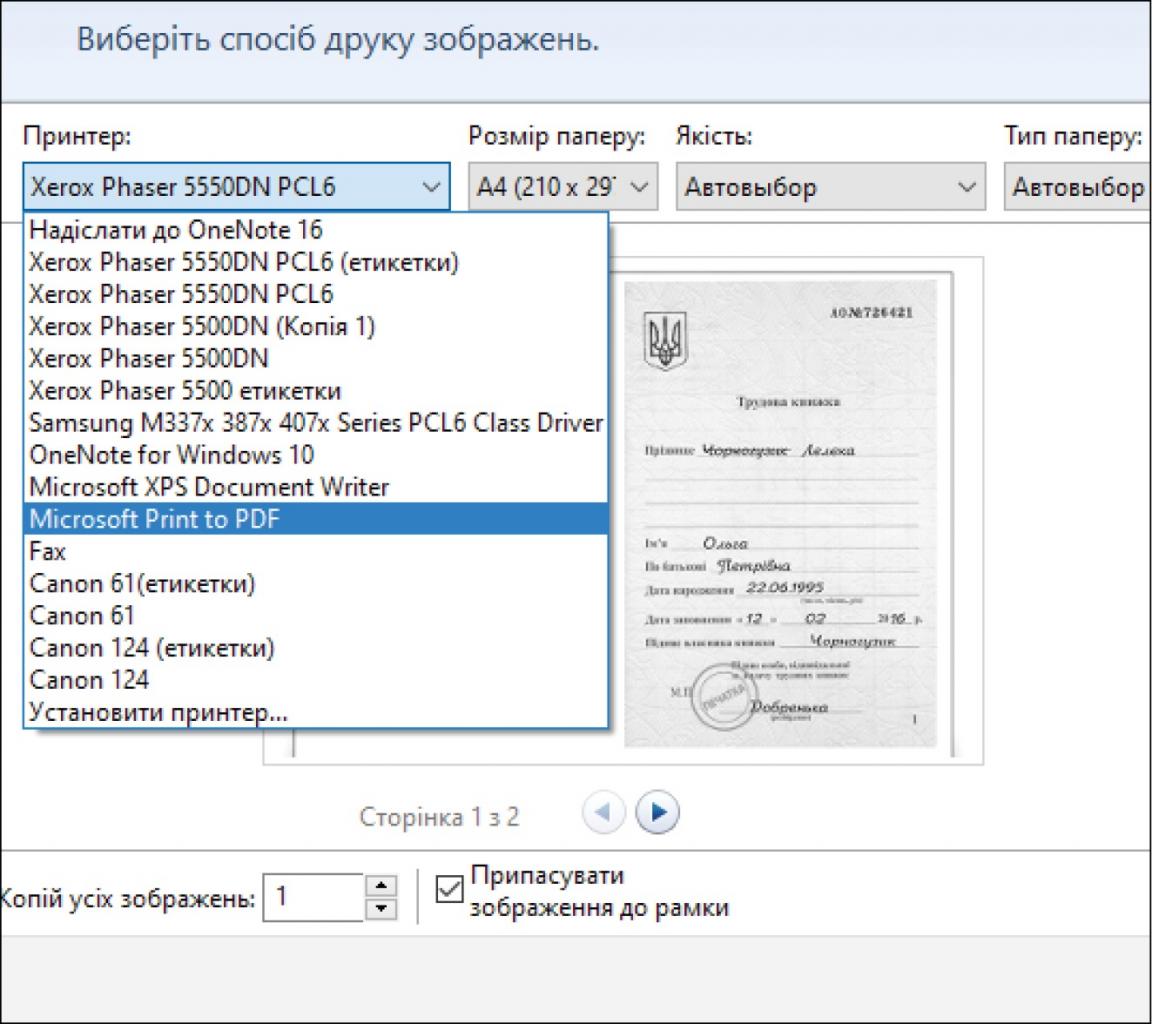Select Xerox Phaser 5550DN PCL6 in the list
This screenshot has height=1024, width=1152.
[x=316, y=295]
